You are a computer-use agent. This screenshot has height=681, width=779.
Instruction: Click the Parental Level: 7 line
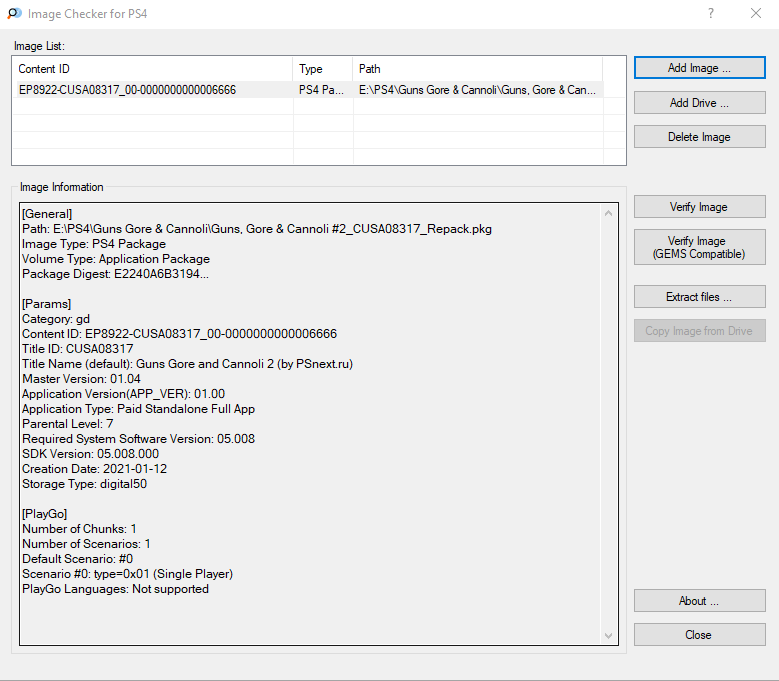click(x=68, y=423)
